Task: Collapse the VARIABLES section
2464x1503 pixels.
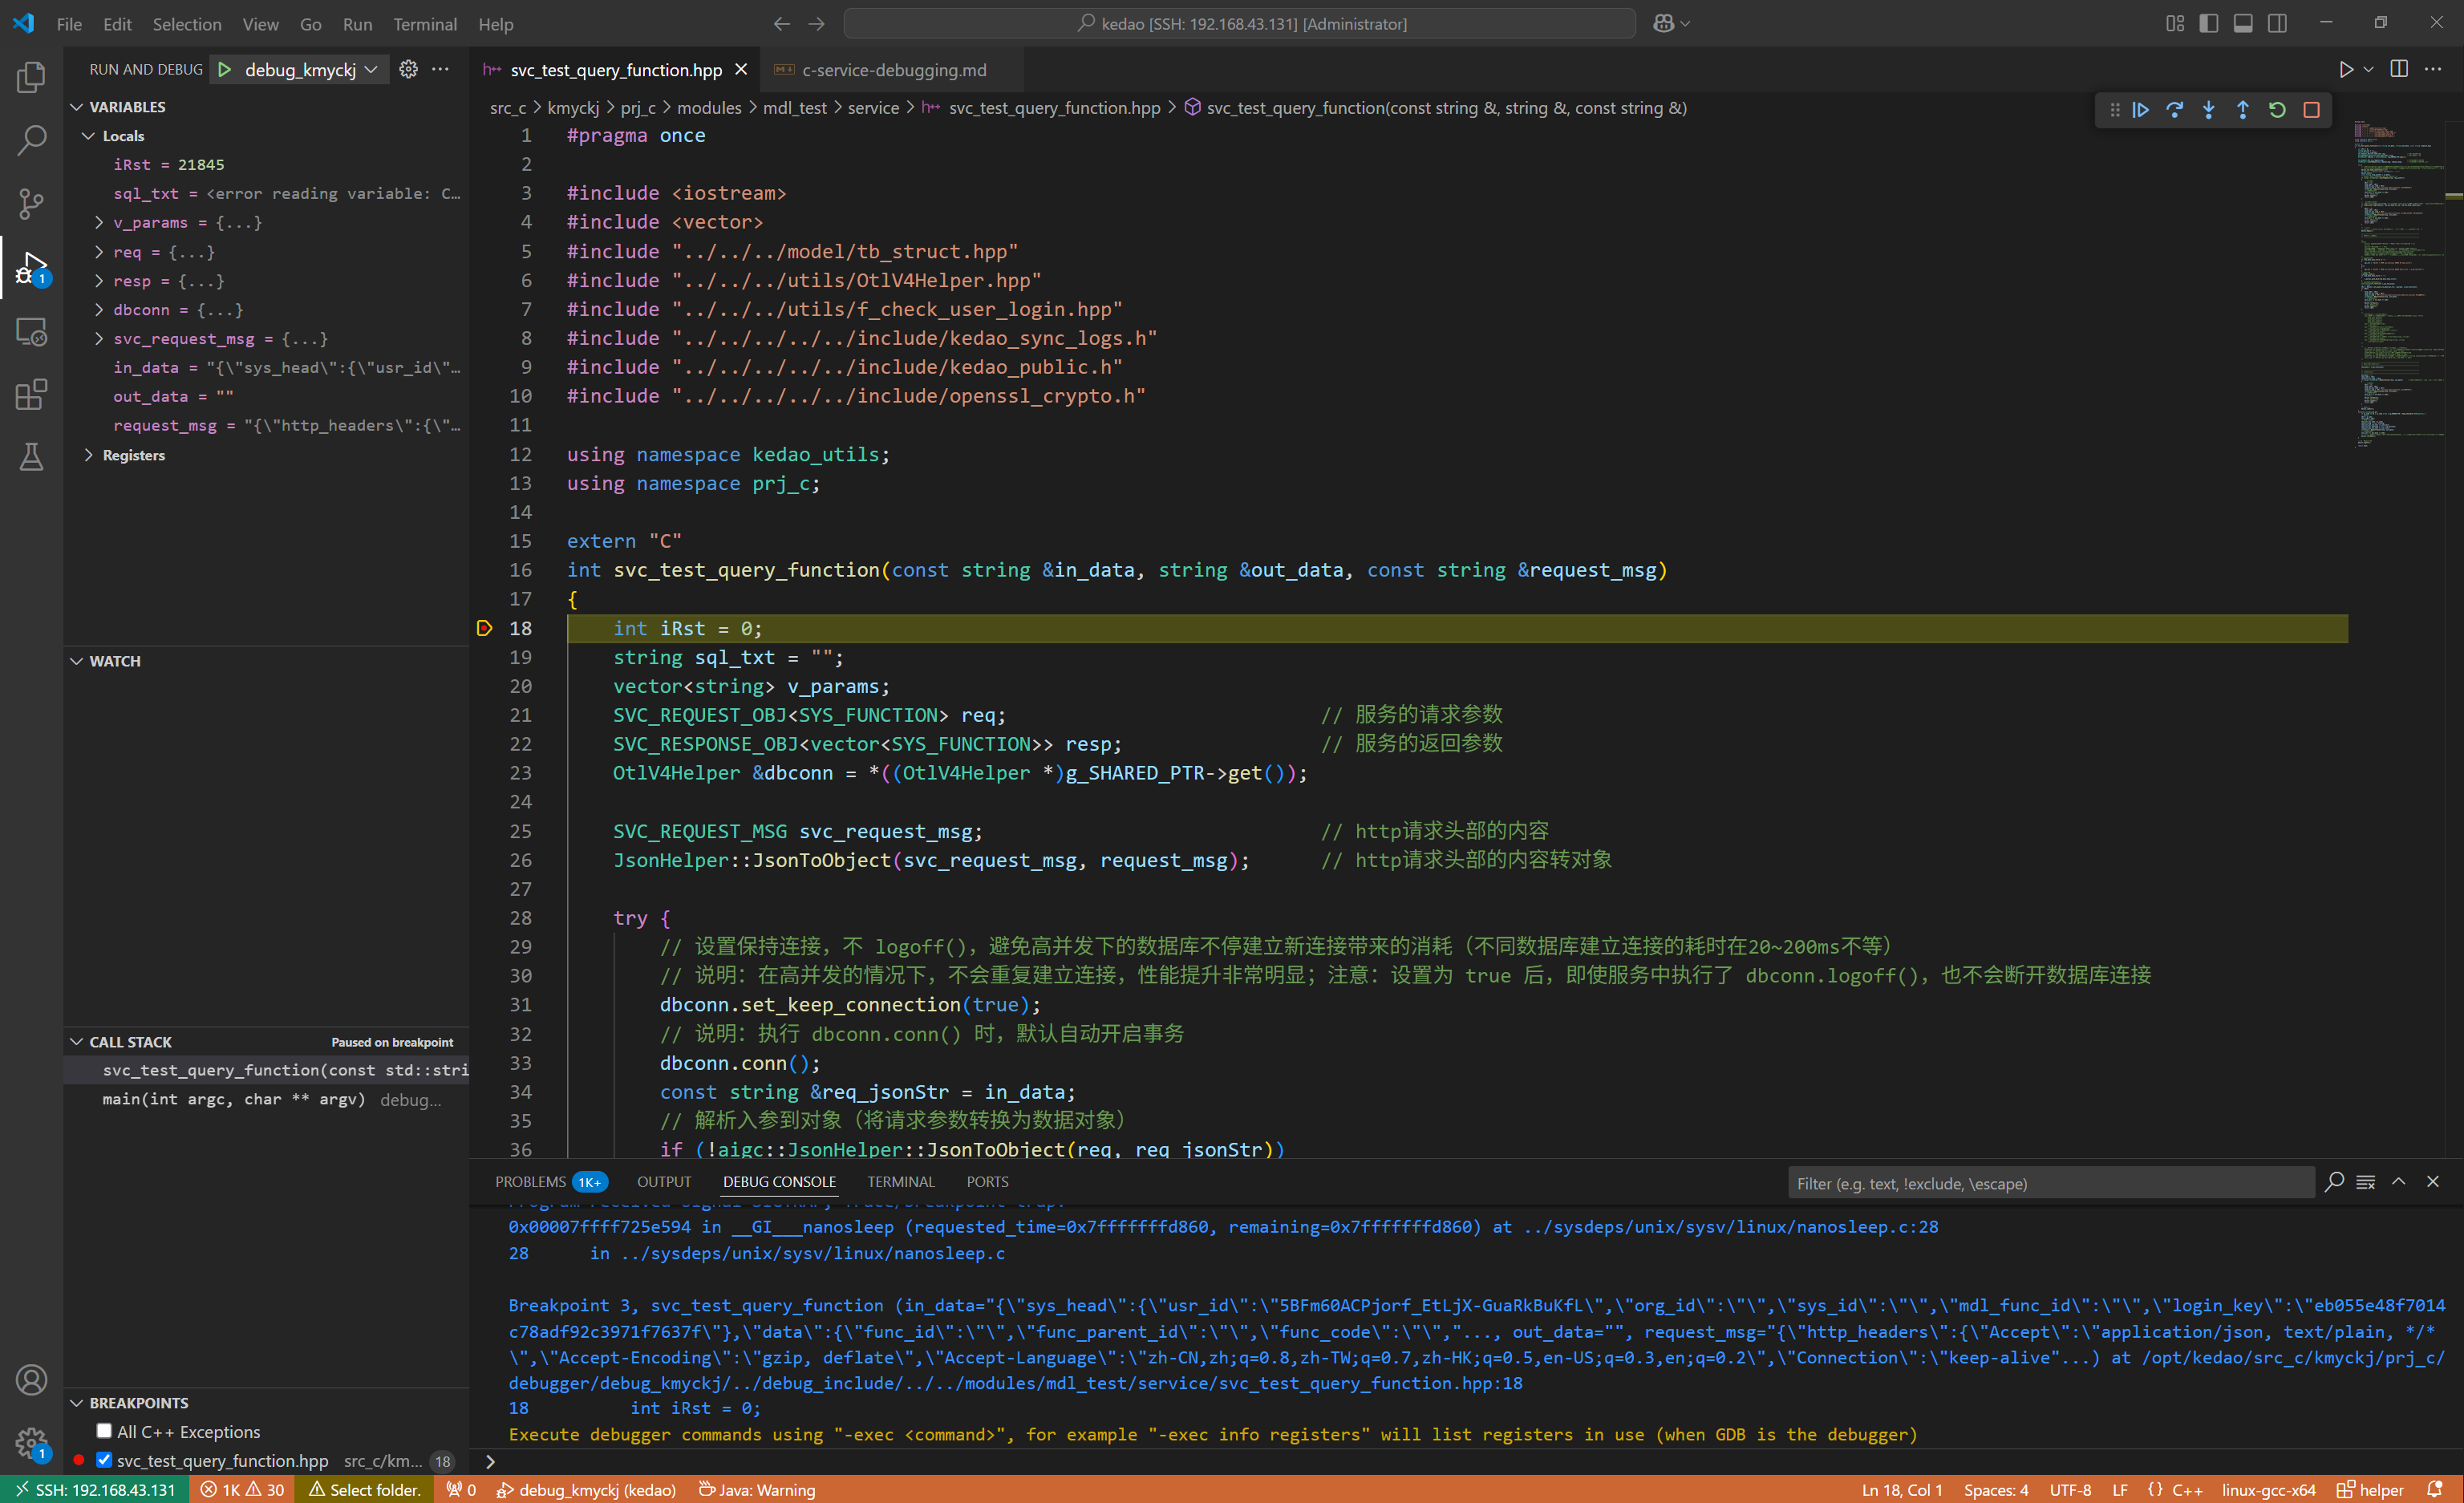Action: coord(77,107)
